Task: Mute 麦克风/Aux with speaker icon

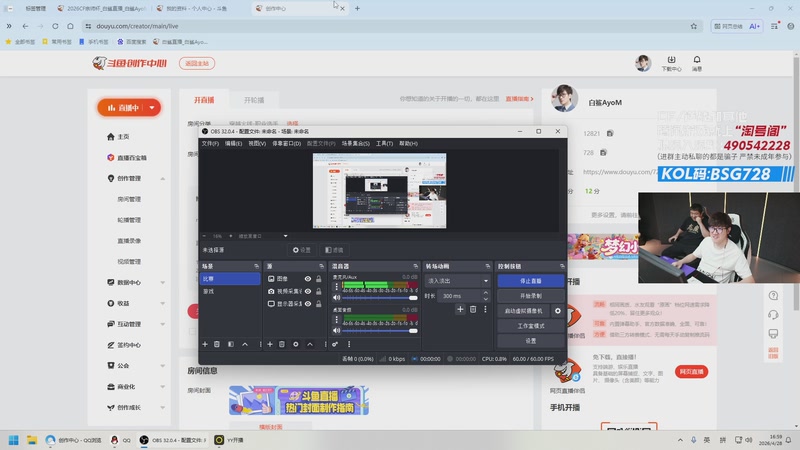Action: 336,297
